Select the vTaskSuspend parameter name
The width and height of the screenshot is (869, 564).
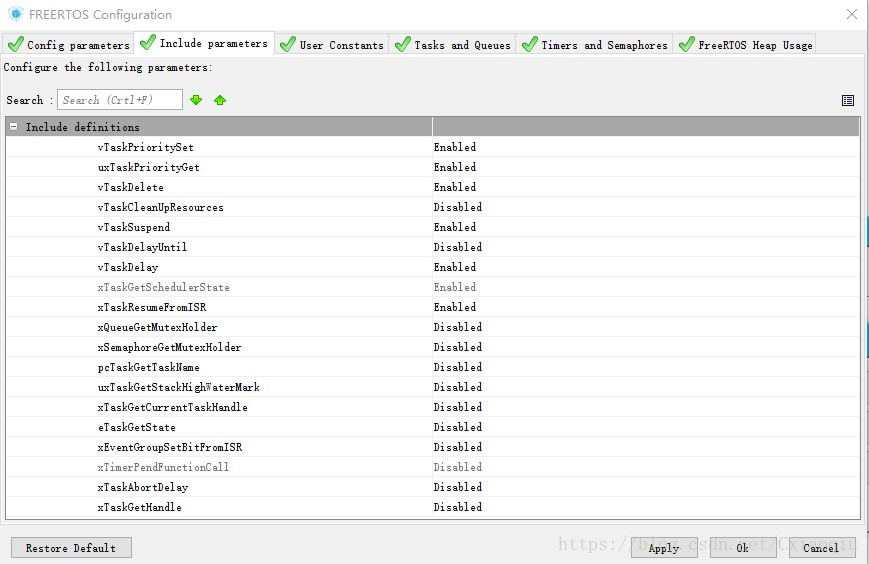134,227
